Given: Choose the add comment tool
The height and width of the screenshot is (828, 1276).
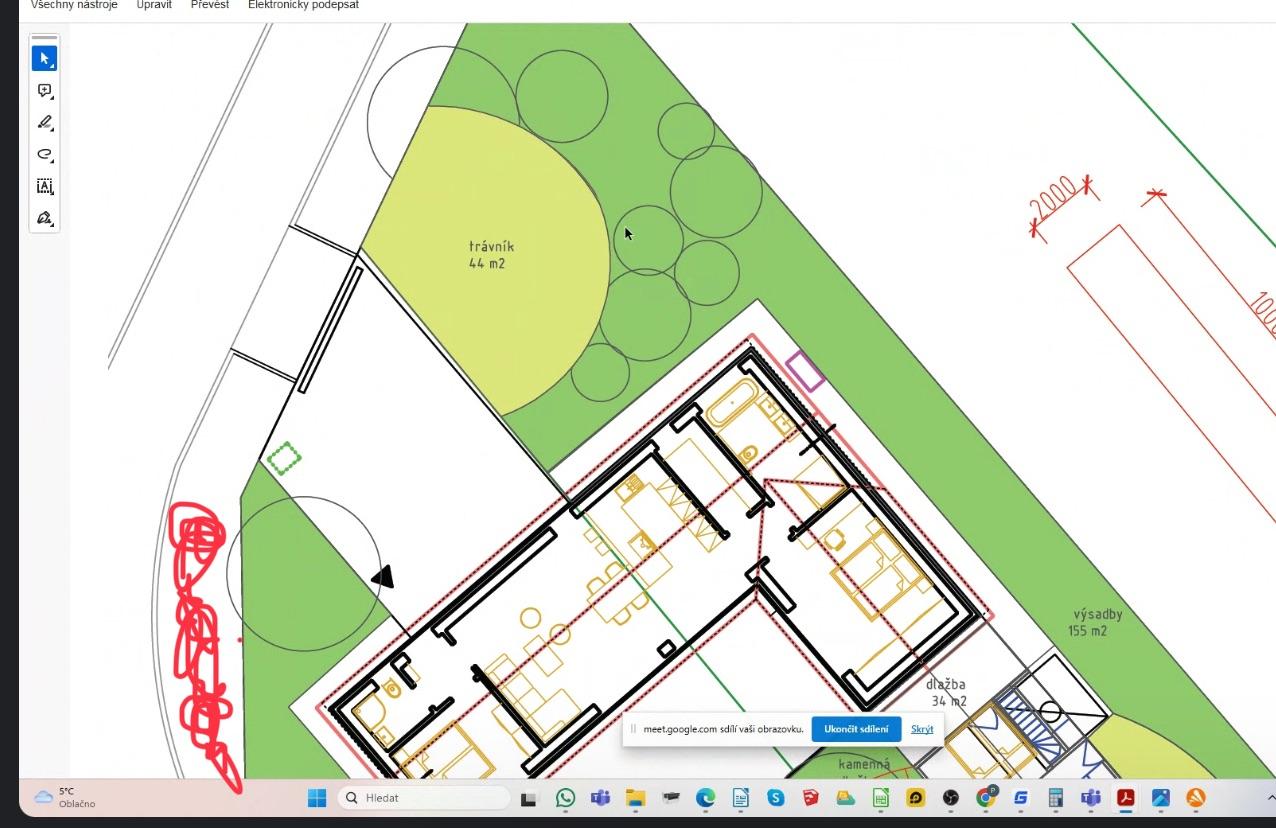Looking at the screenshot, I should (x=44, y=91).
